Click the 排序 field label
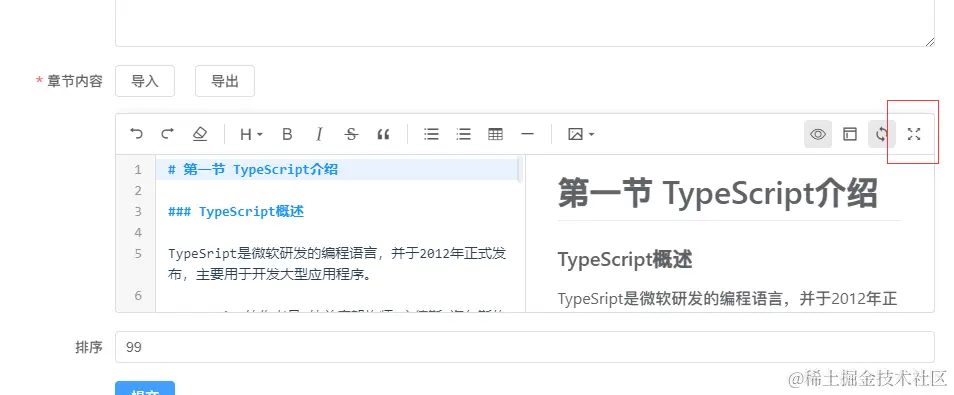The width and height of the screenshot is (954, 395). point(89,348)
